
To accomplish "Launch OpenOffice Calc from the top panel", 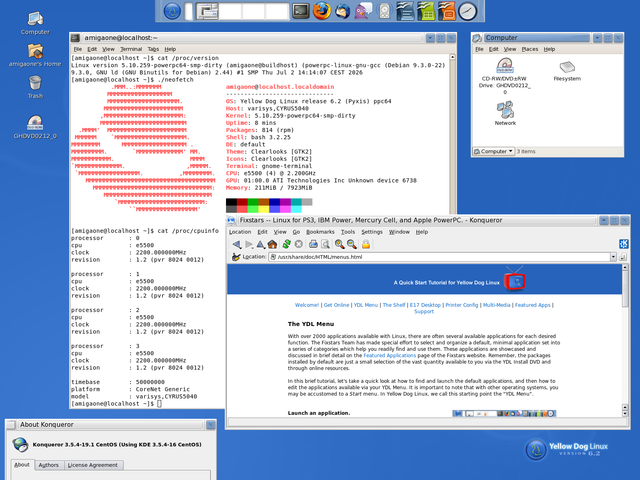I will [x=426, y=11].
